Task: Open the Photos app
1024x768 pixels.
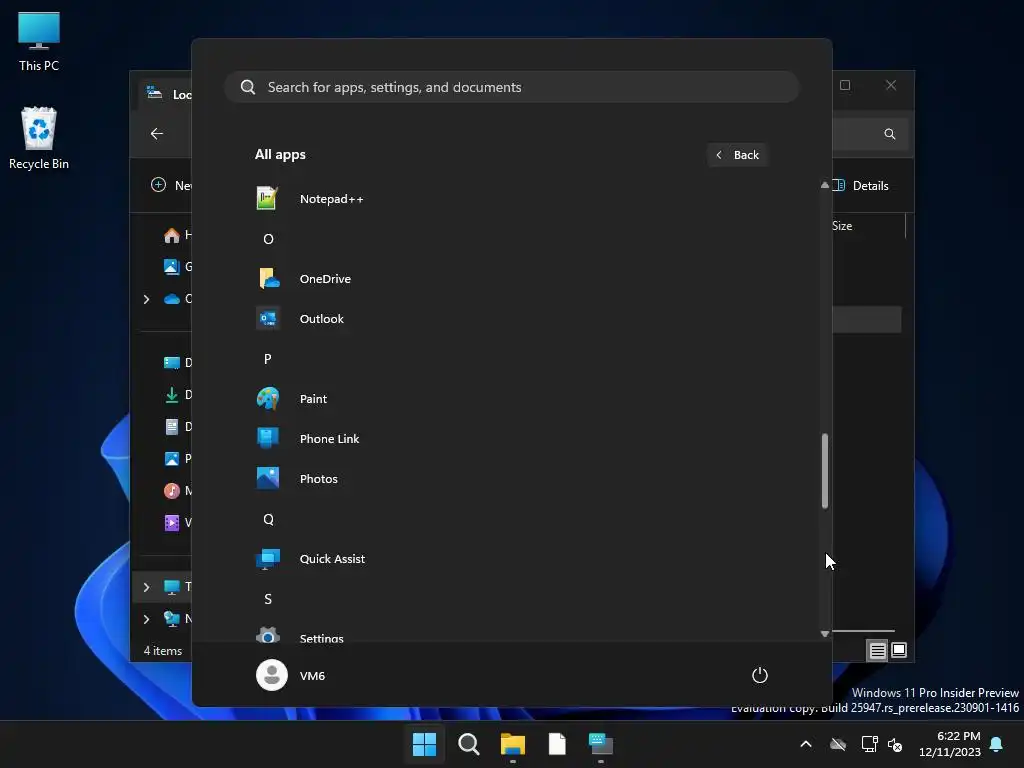Action: 509,479
